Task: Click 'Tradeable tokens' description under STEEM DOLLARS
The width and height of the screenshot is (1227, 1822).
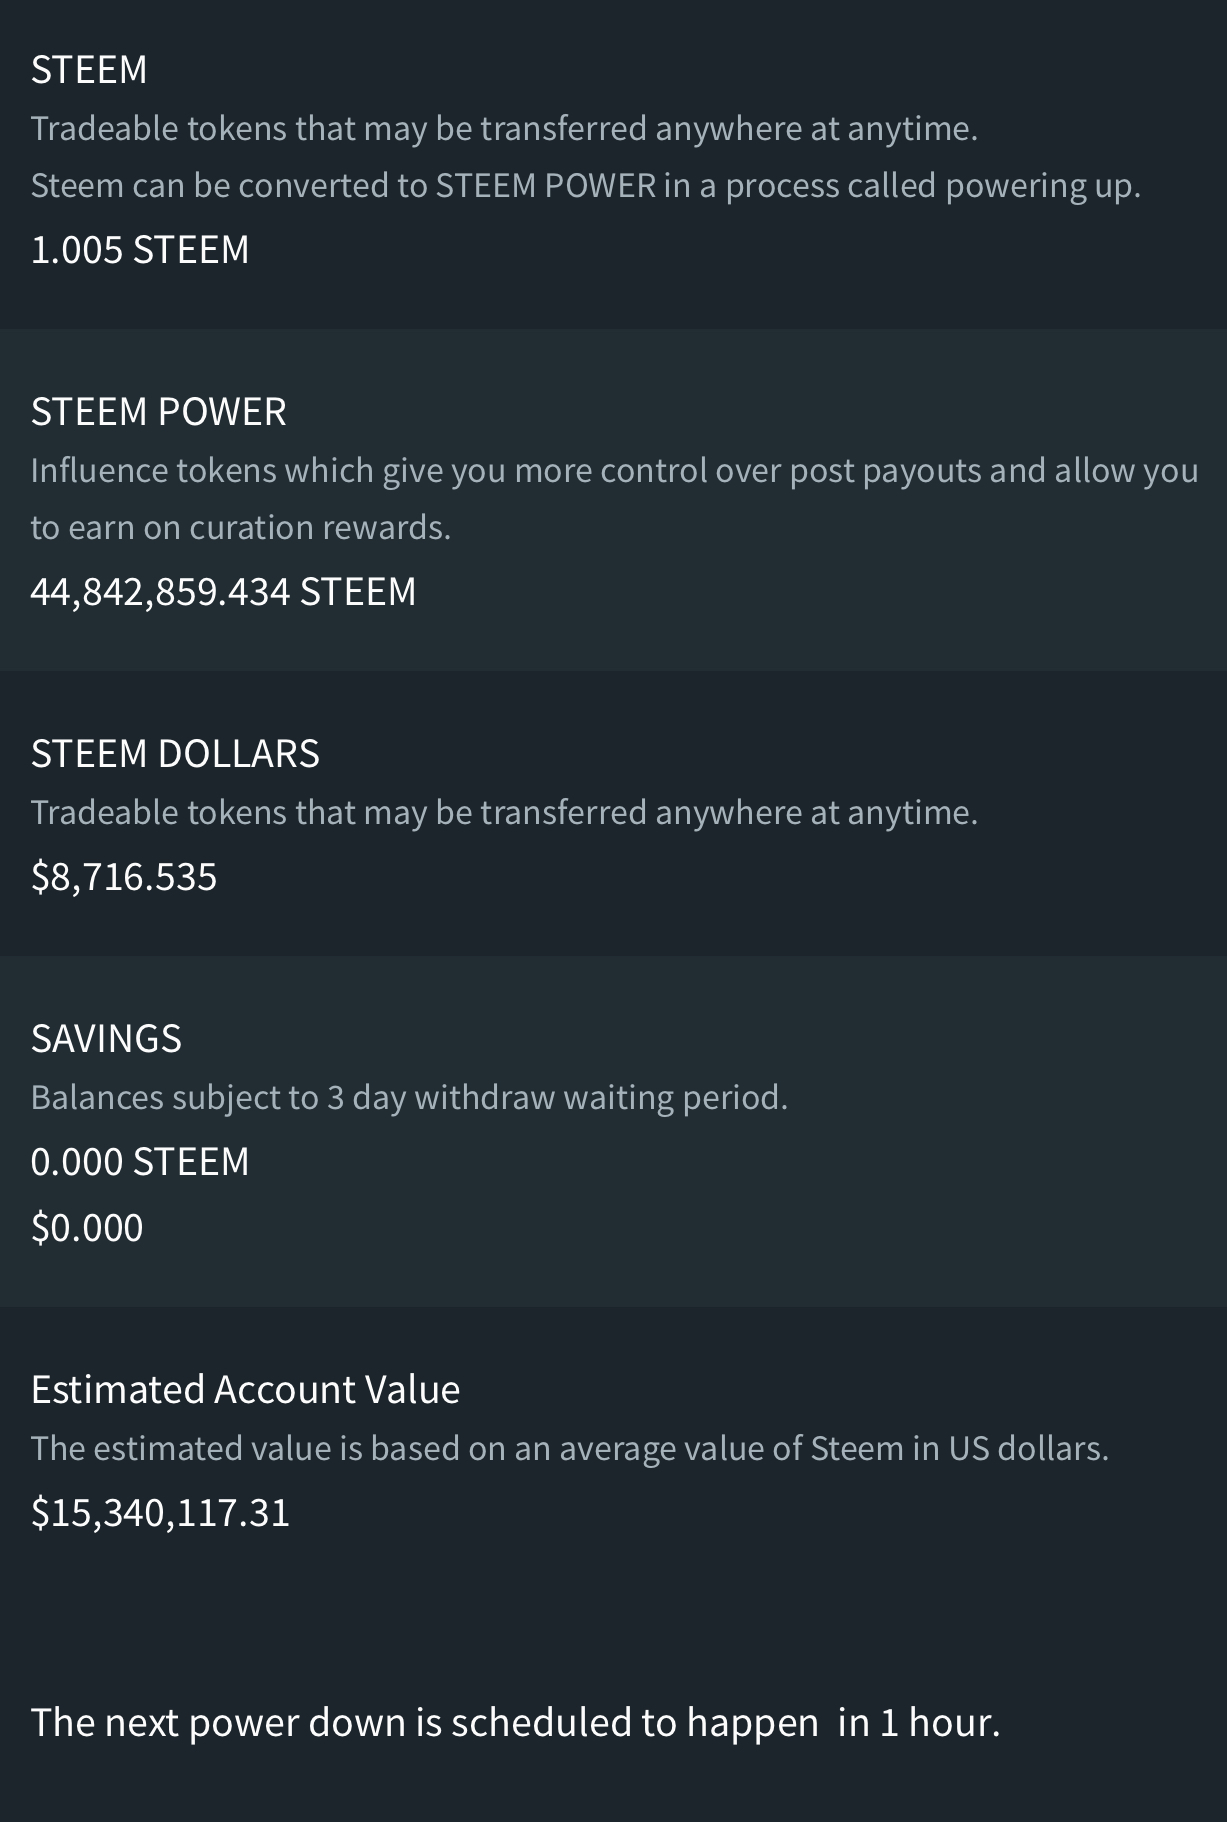Action: [504, 813]
